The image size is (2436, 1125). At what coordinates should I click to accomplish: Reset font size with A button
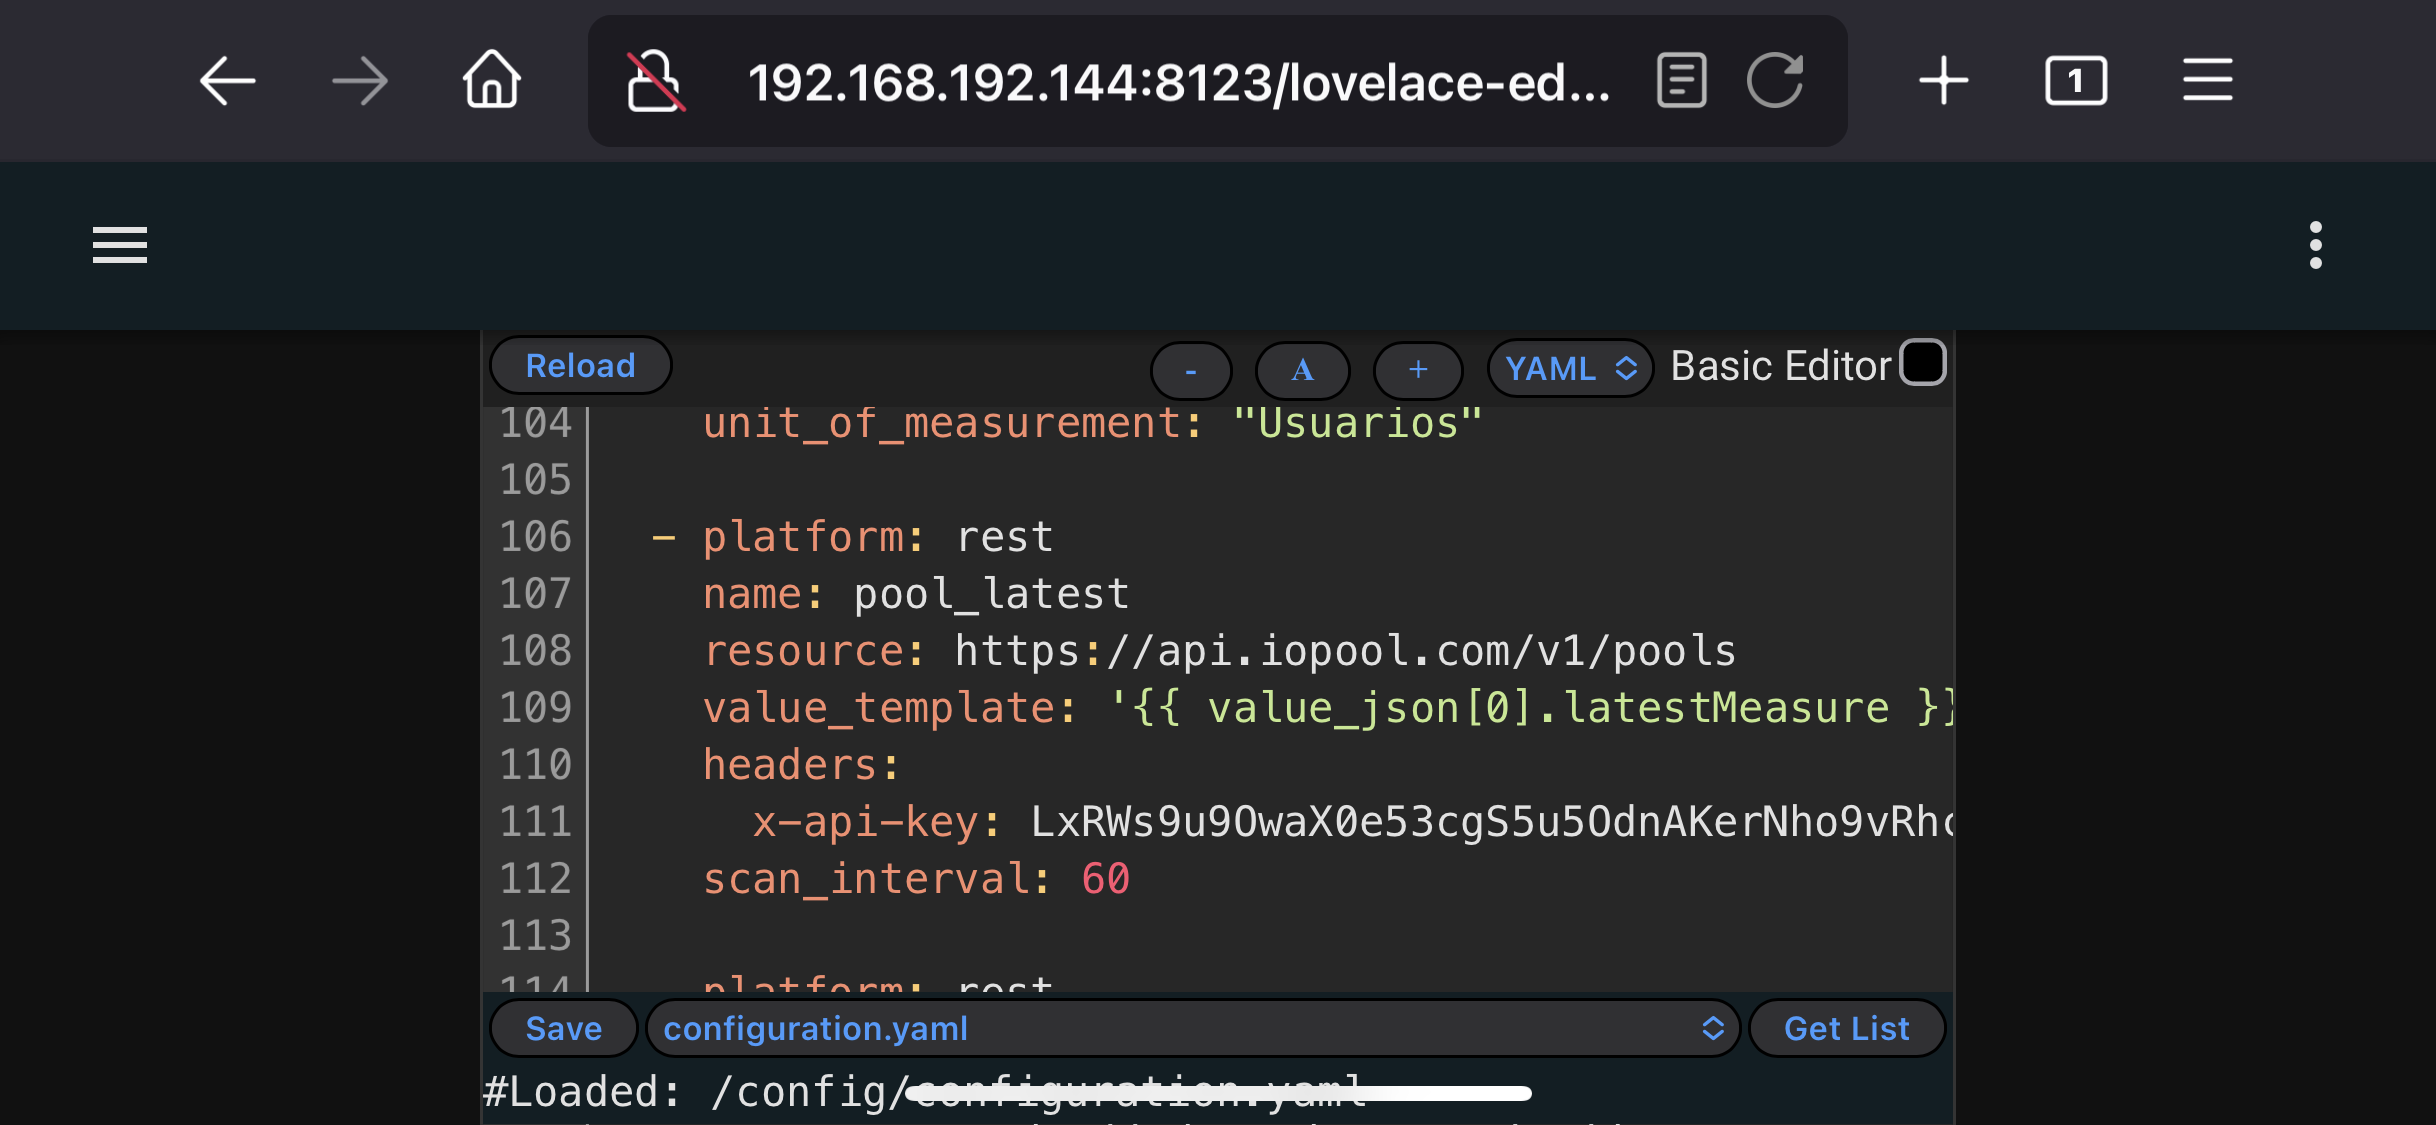[1302, 370]
